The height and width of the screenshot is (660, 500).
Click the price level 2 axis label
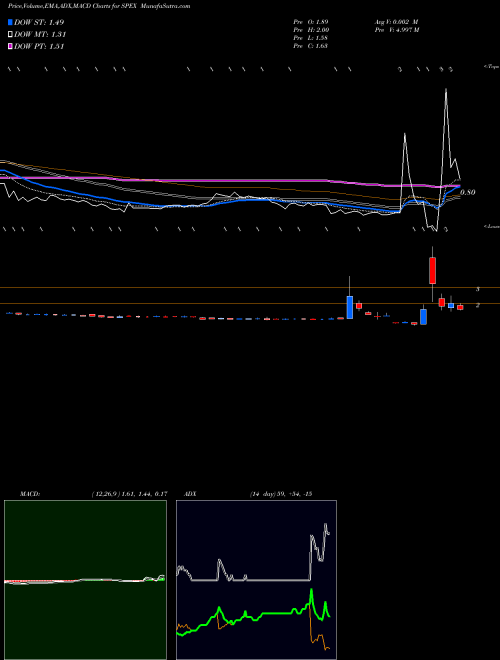click(478, 305)
